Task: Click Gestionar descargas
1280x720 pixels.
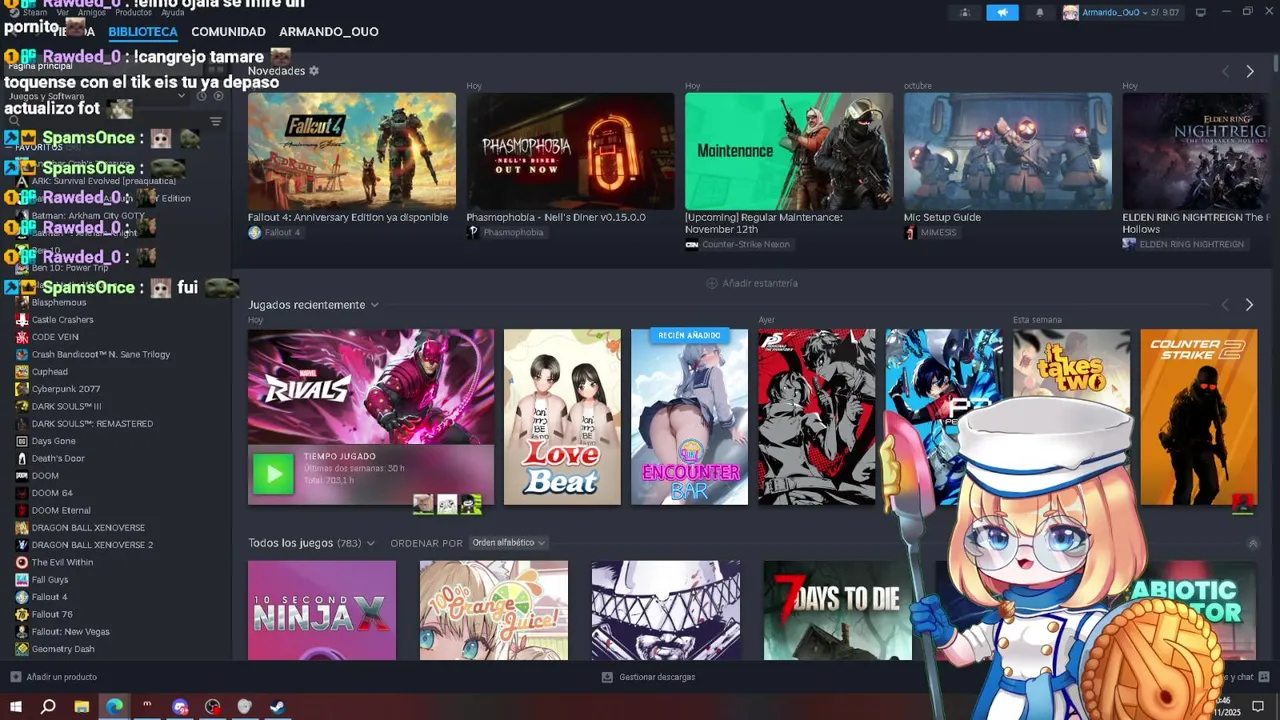Action: [657, 677]
